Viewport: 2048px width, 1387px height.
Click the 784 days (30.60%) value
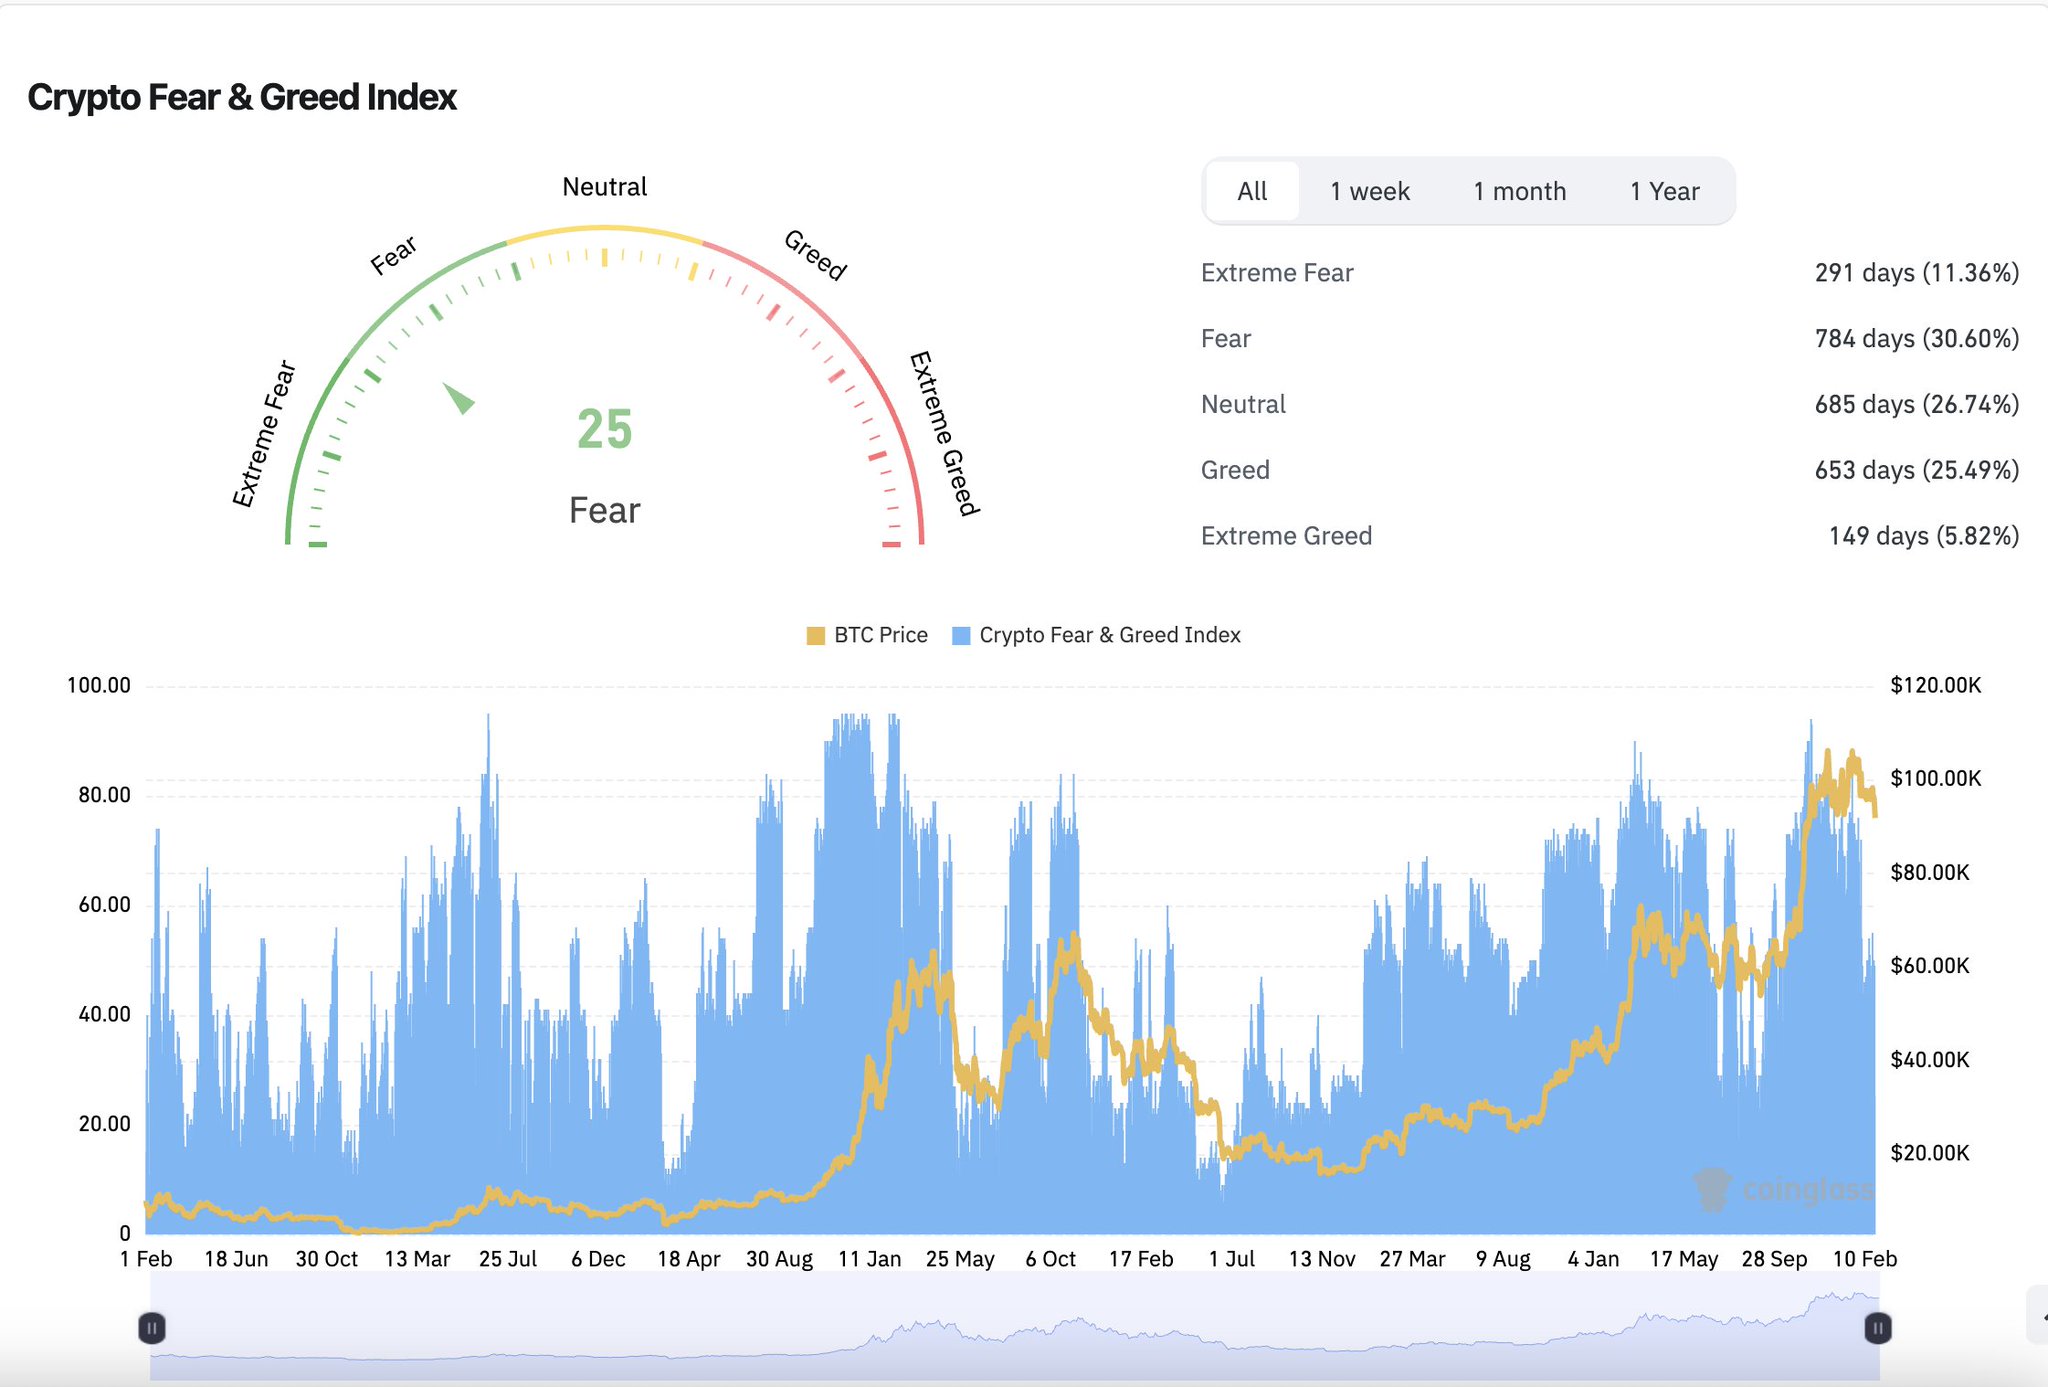1917,339
